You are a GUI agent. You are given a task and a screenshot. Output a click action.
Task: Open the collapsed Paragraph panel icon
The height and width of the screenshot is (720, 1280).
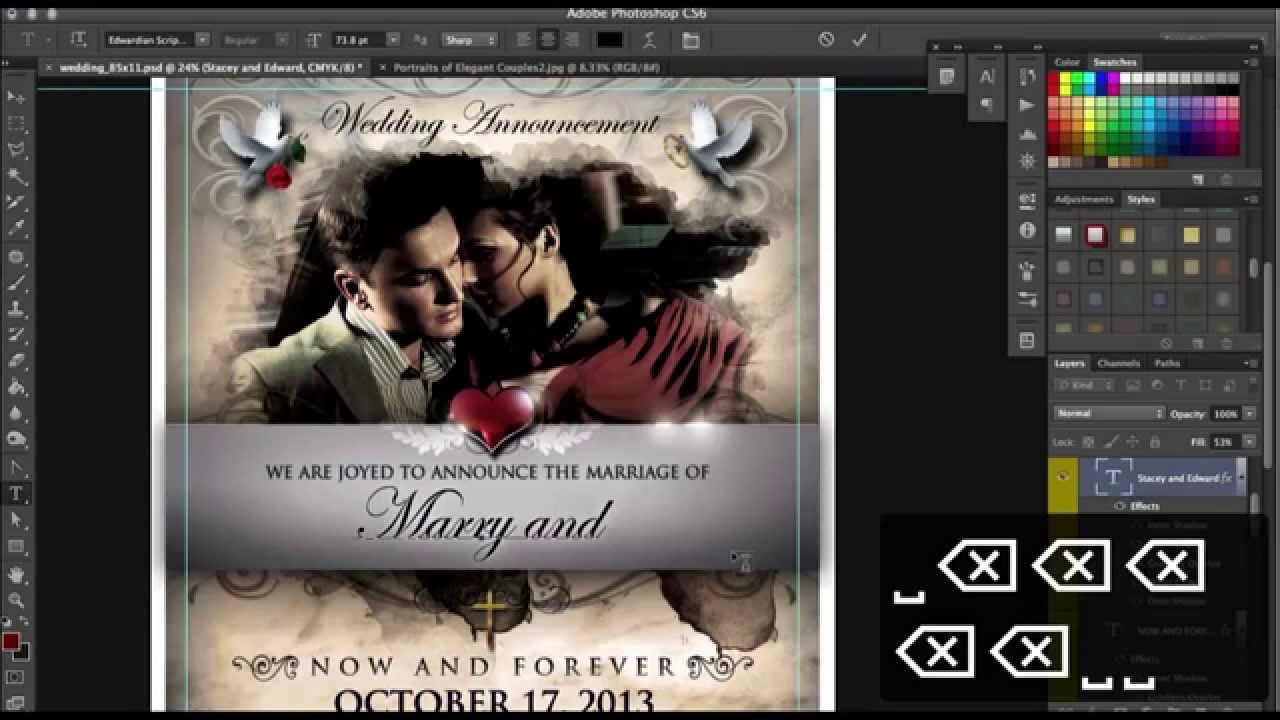click(987, 103)
